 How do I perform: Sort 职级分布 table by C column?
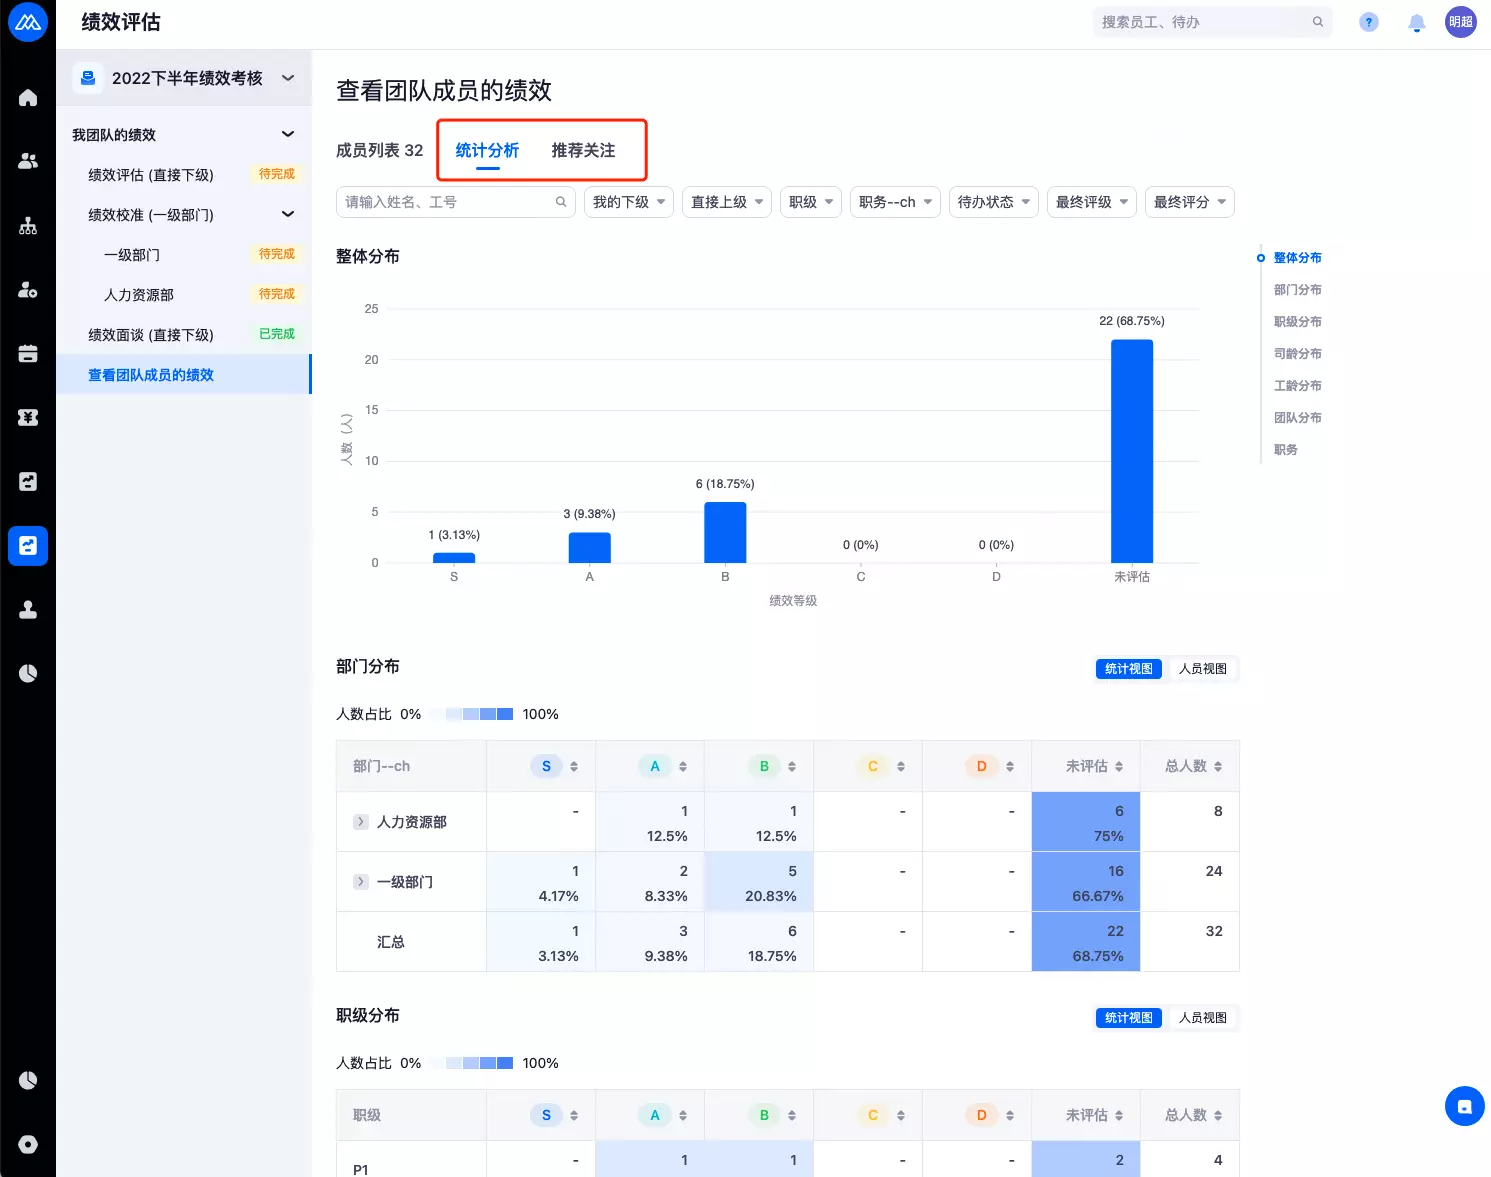click(x=901, y=1116)
